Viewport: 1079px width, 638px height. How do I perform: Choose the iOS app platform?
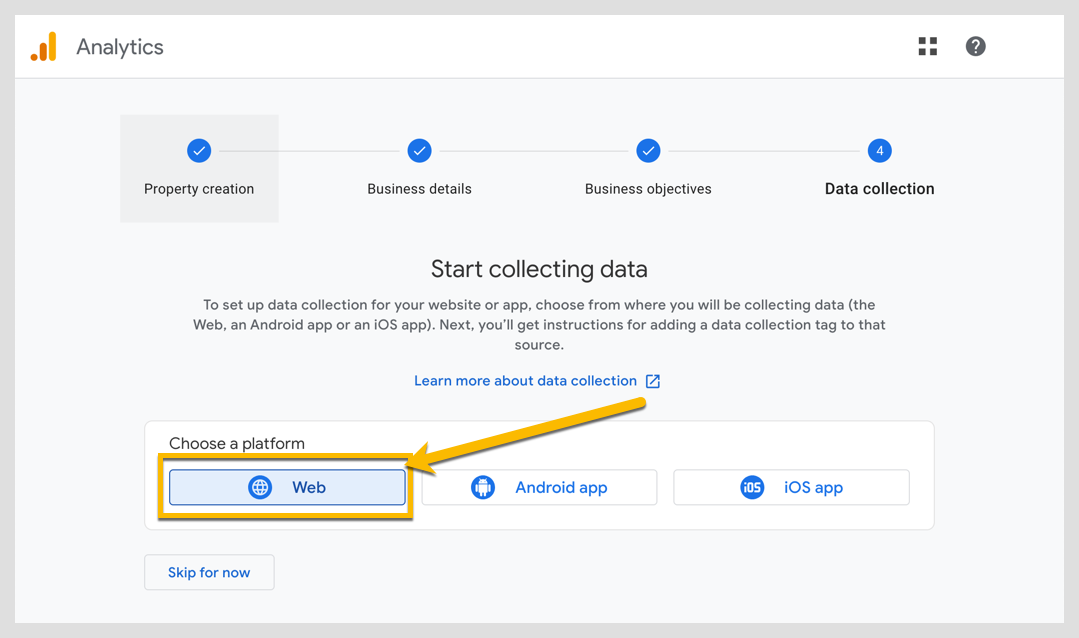pyautogui.click(x=791, y=487)
